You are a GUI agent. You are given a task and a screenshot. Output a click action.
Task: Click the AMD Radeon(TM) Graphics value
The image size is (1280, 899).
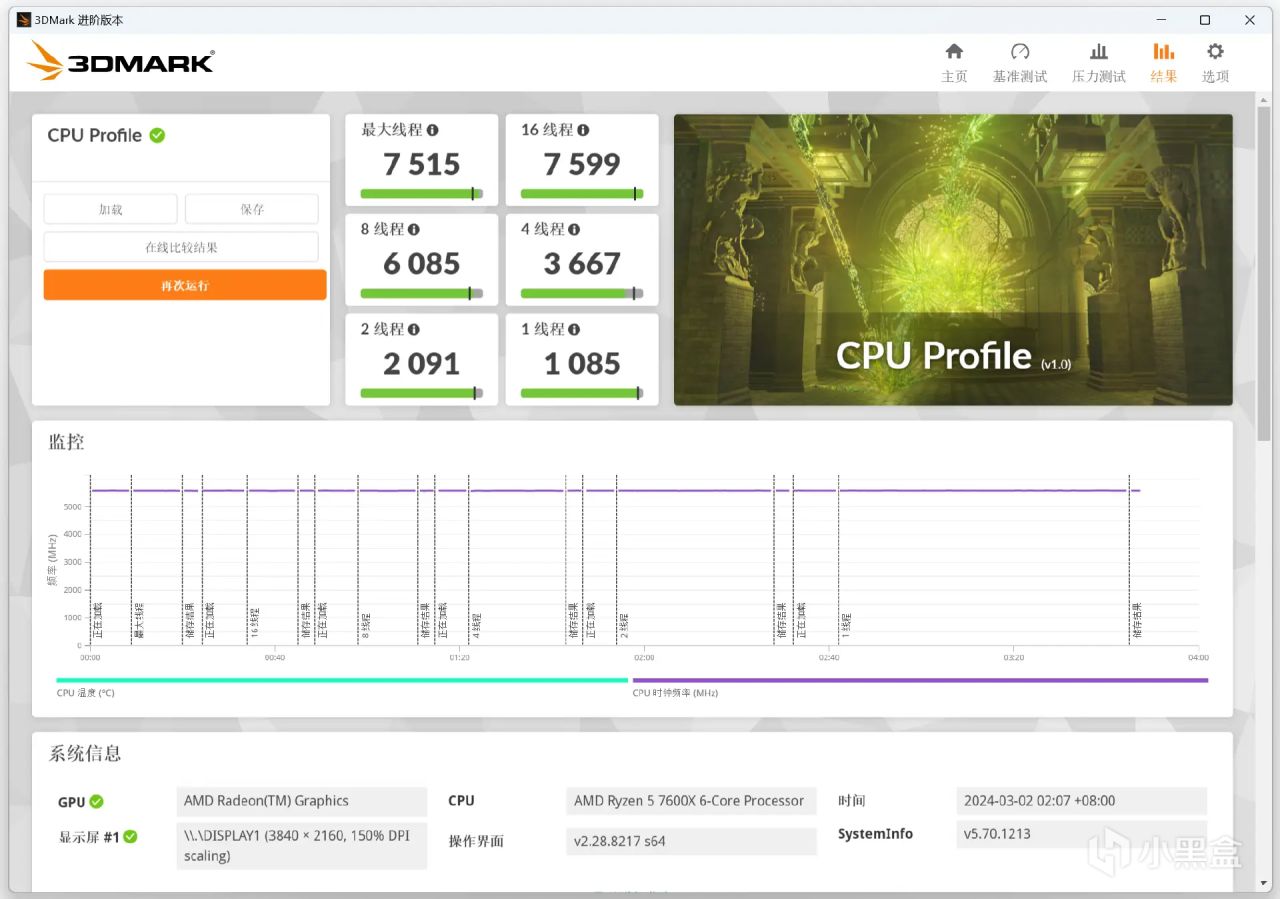coord(302,801)
